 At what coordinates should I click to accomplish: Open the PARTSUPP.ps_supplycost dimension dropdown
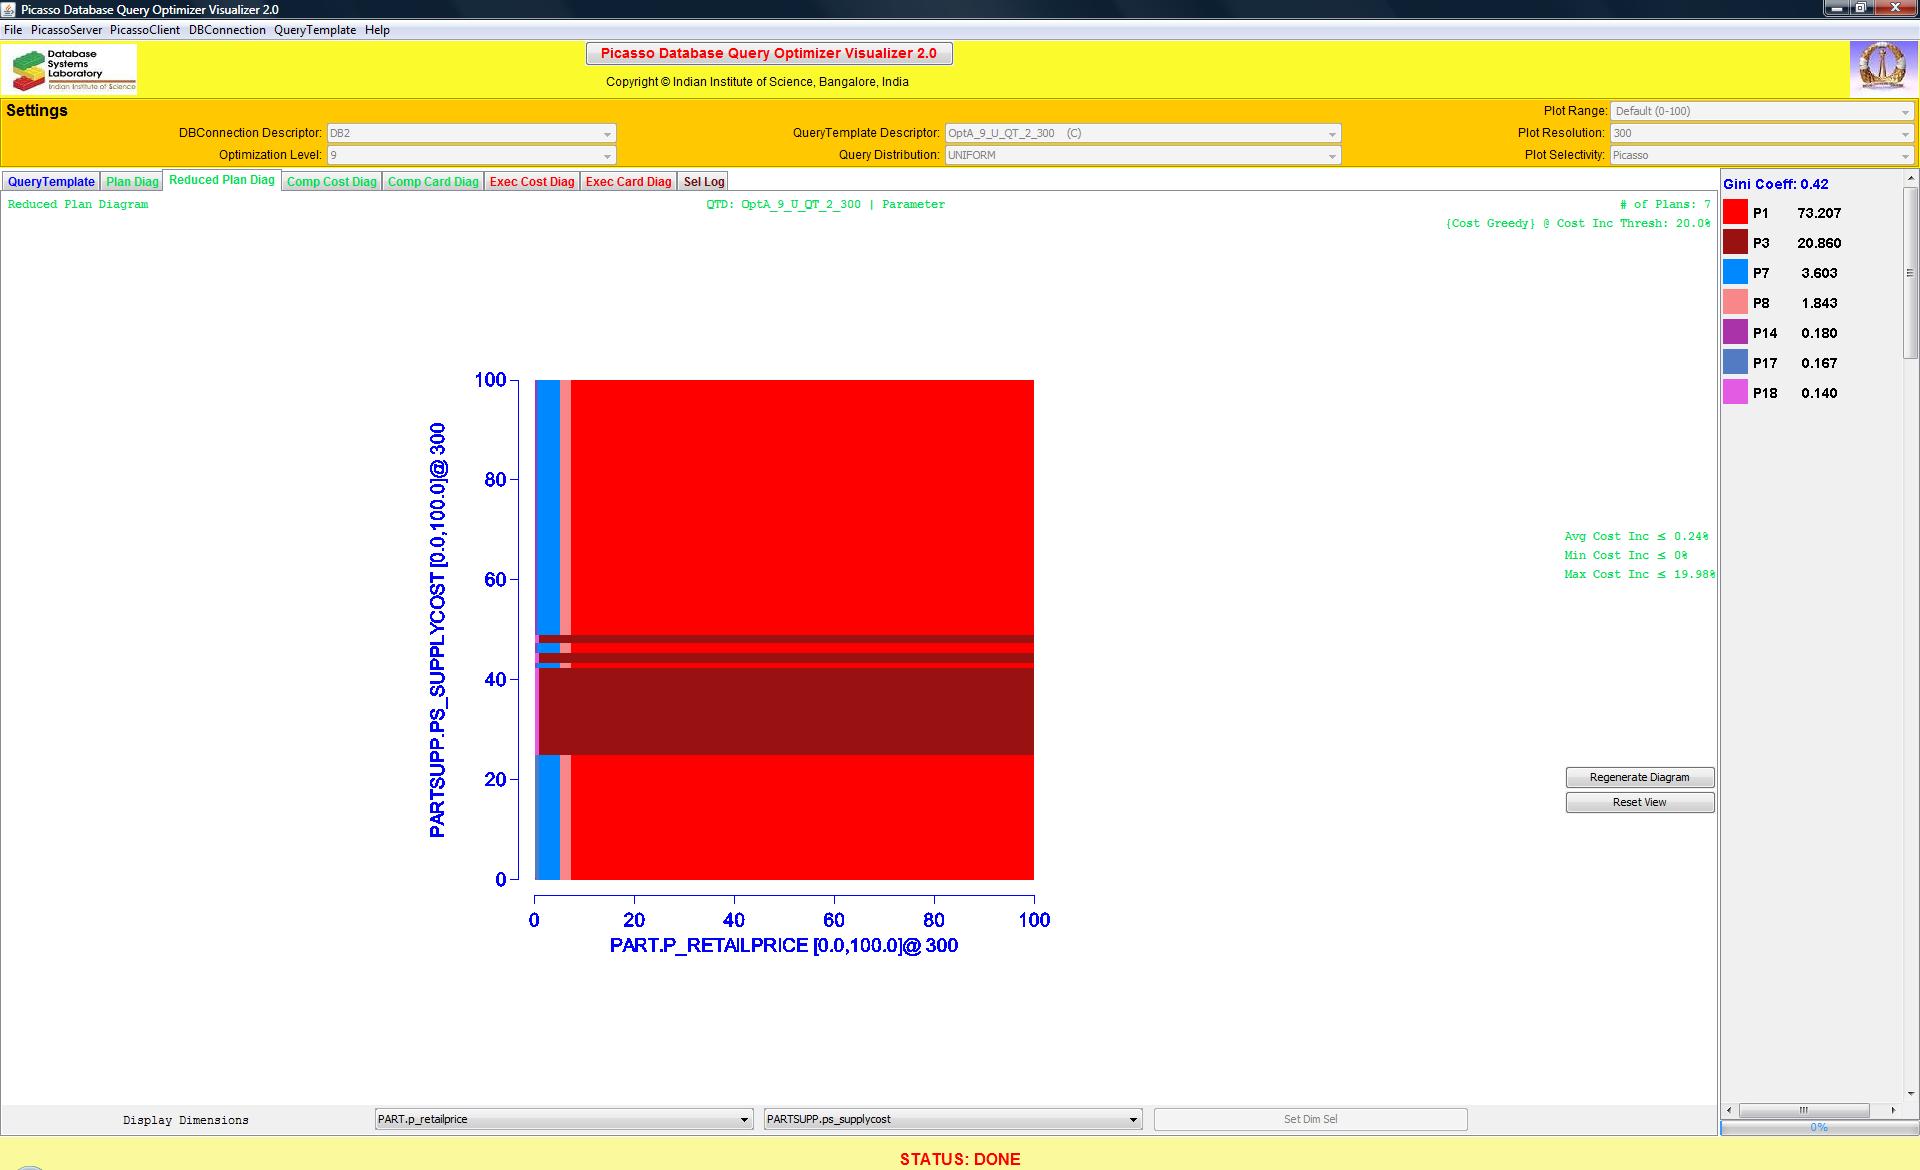pyautogui.click(x=1133, y=1120)
